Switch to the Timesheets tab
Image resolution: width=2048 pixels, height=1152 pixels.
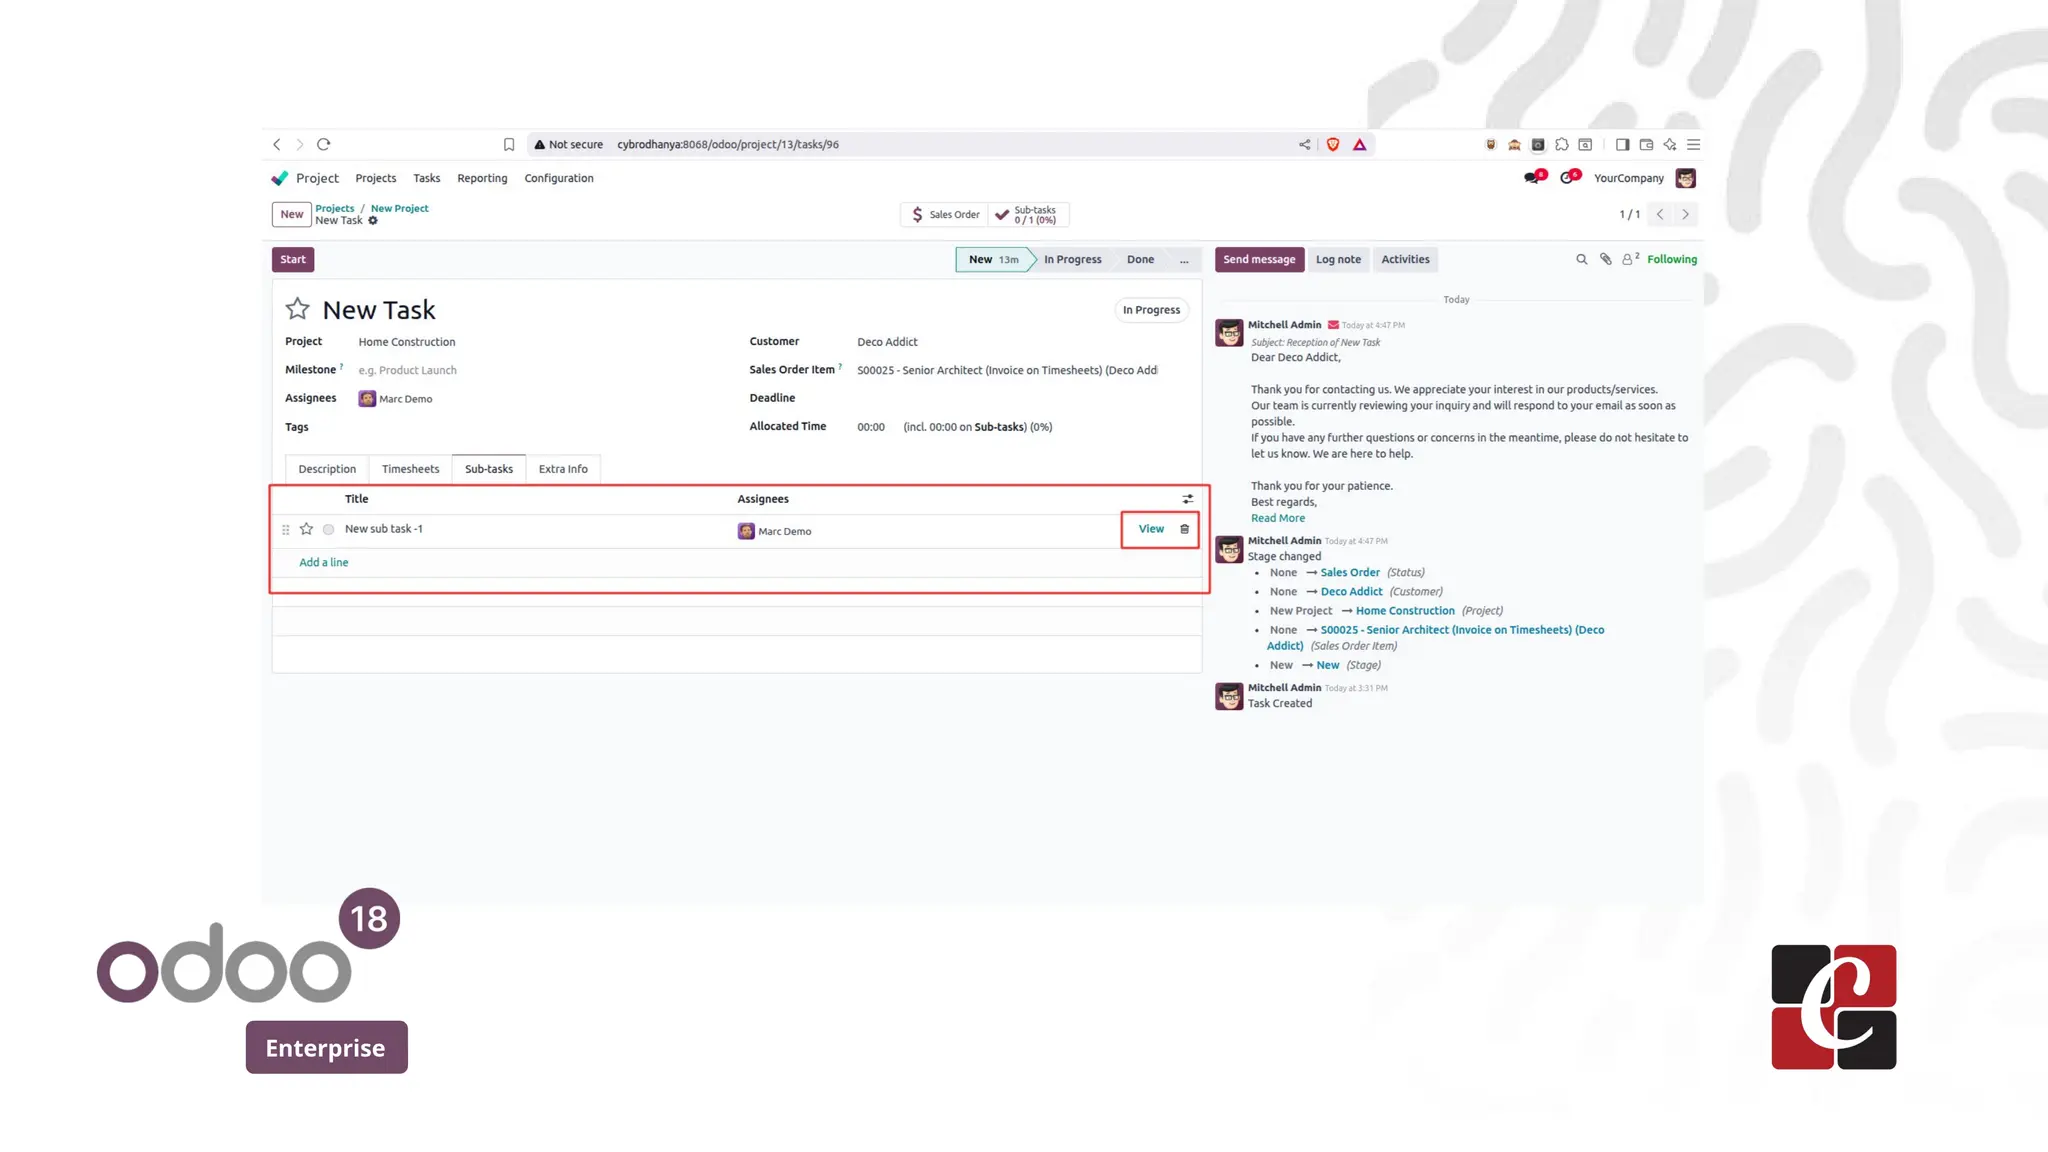click(x=410, y=469)
